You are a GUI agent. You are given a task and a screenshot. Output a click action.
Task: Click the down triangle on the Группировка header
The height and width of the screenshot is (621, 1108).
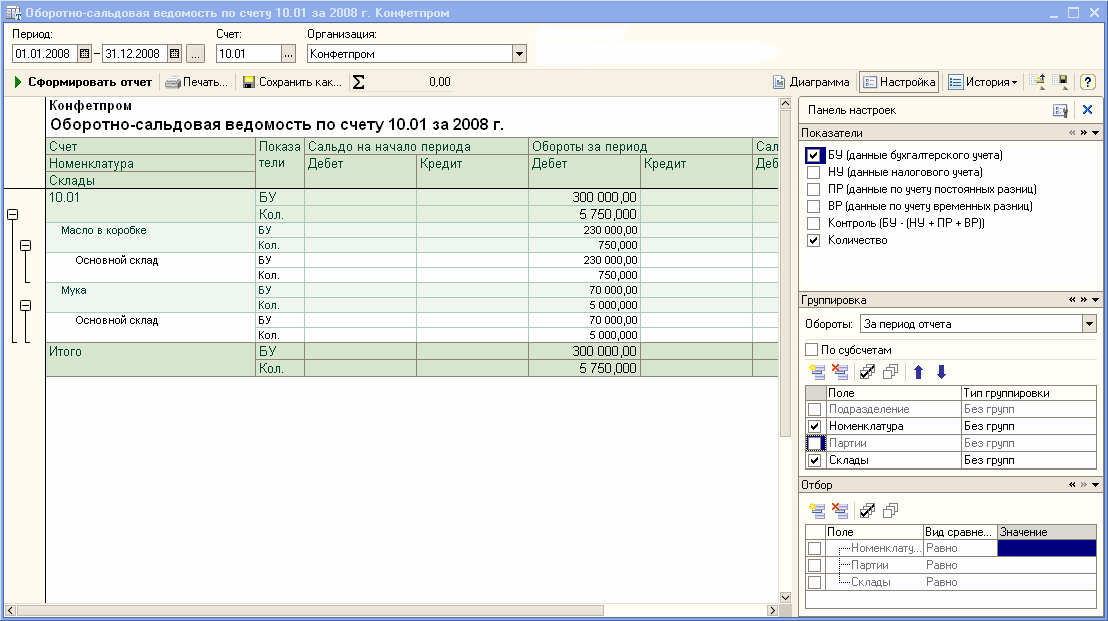click(1095, 300)
